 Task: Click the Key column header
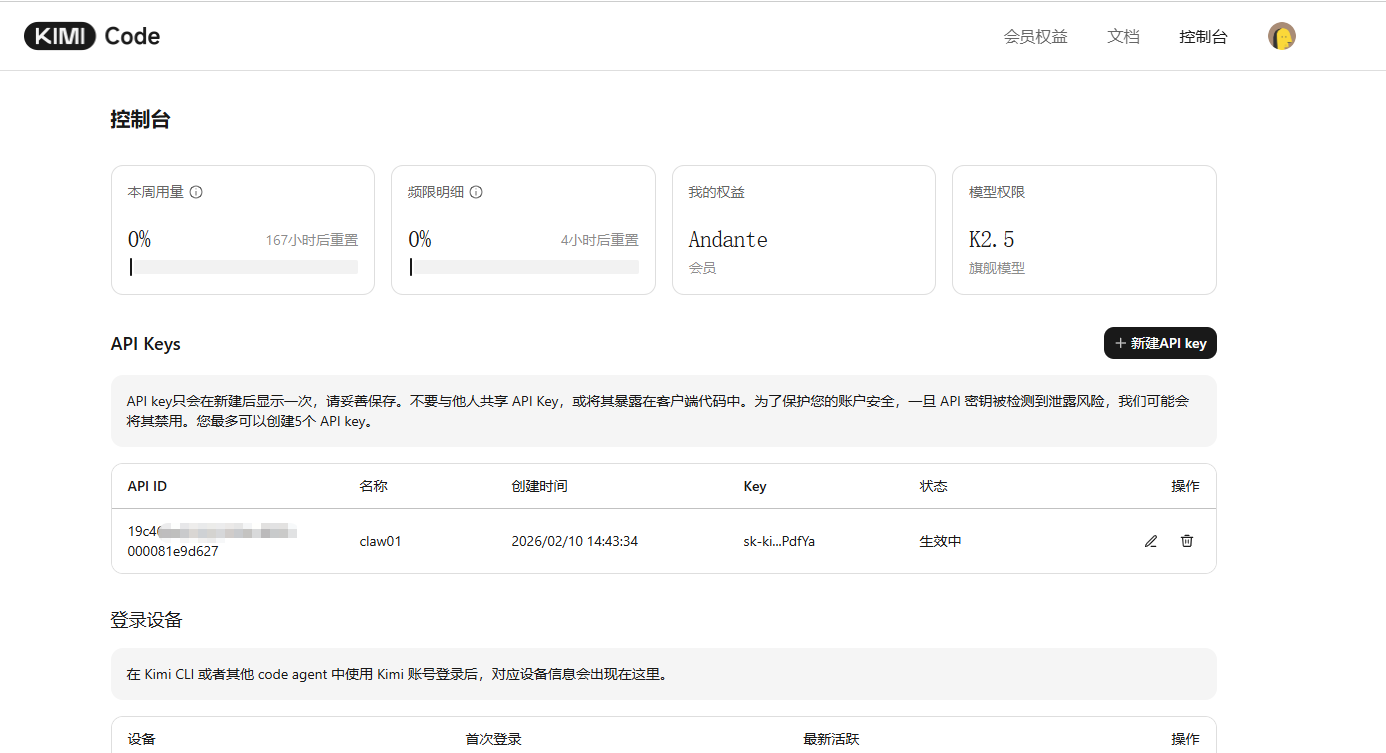(x=755, y=486)
